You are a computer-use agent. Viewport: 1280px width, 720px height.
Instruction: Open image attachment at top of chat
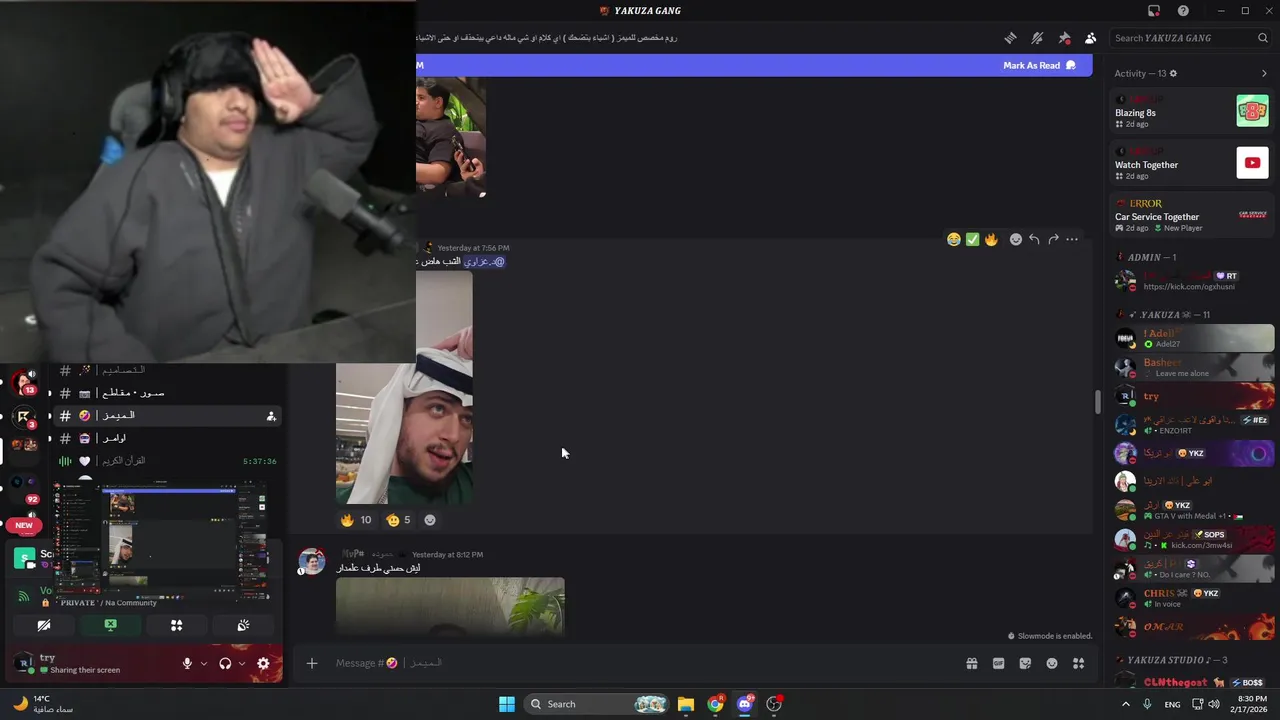tap(451, 137)
